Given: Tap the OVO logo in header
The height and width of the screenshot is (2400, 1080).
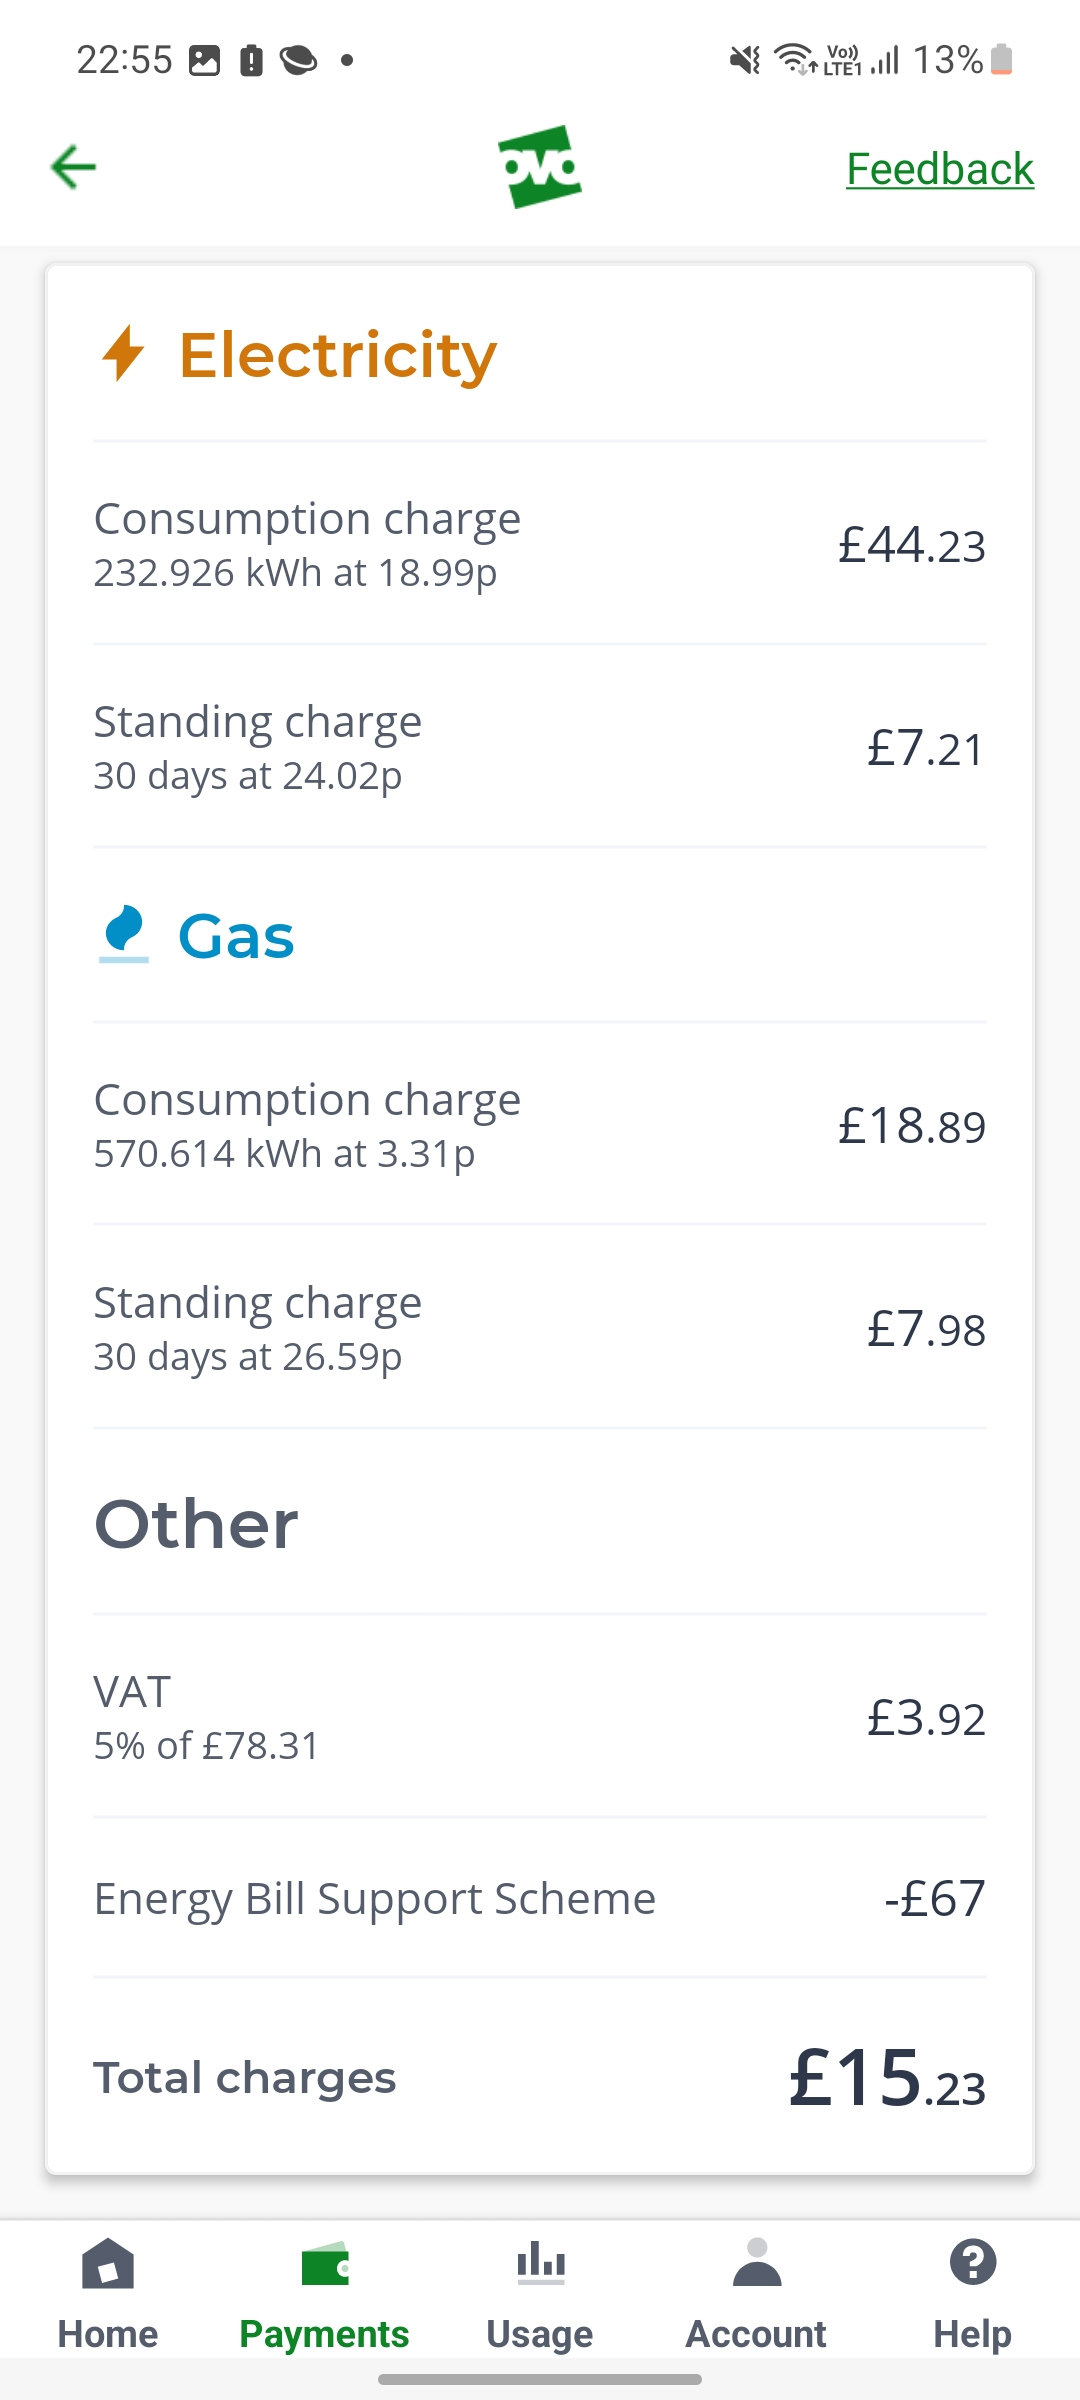Looking at the screenshot, I should click(540, 167).
